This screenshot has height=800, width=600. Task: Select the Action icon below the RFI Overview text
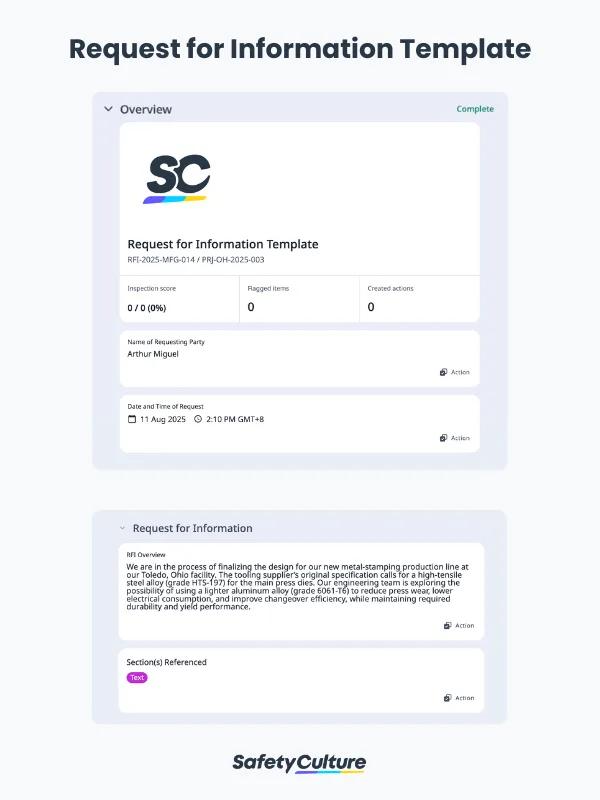pos(447,625)
